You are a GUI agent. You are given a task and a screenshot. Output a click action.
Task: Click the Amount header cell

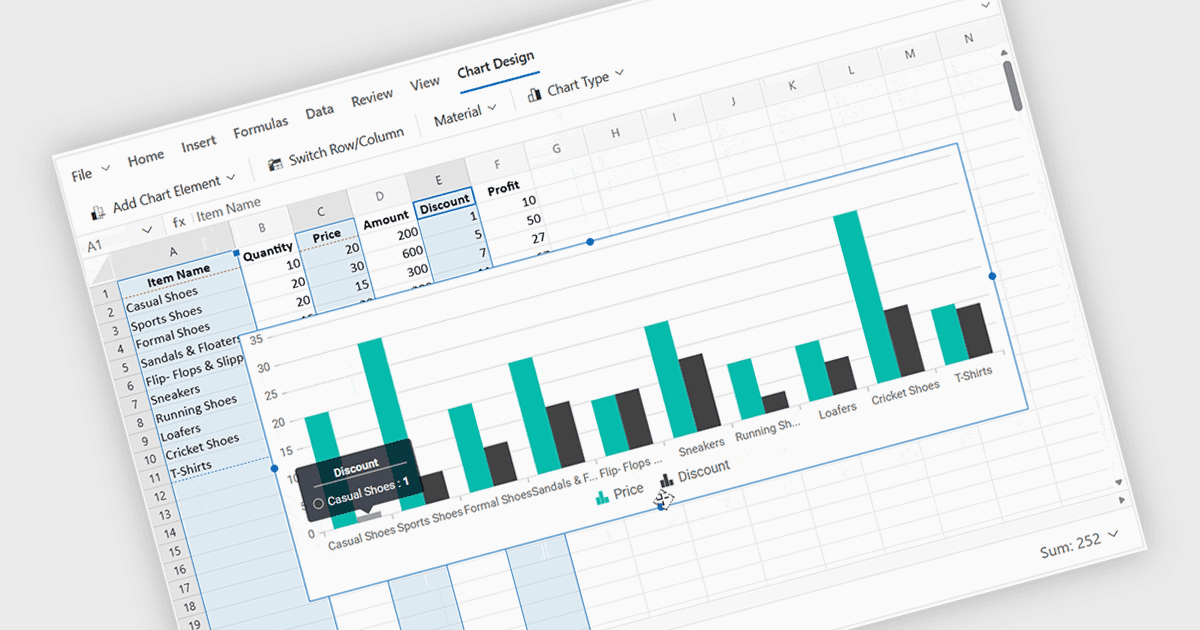point(385,217)
